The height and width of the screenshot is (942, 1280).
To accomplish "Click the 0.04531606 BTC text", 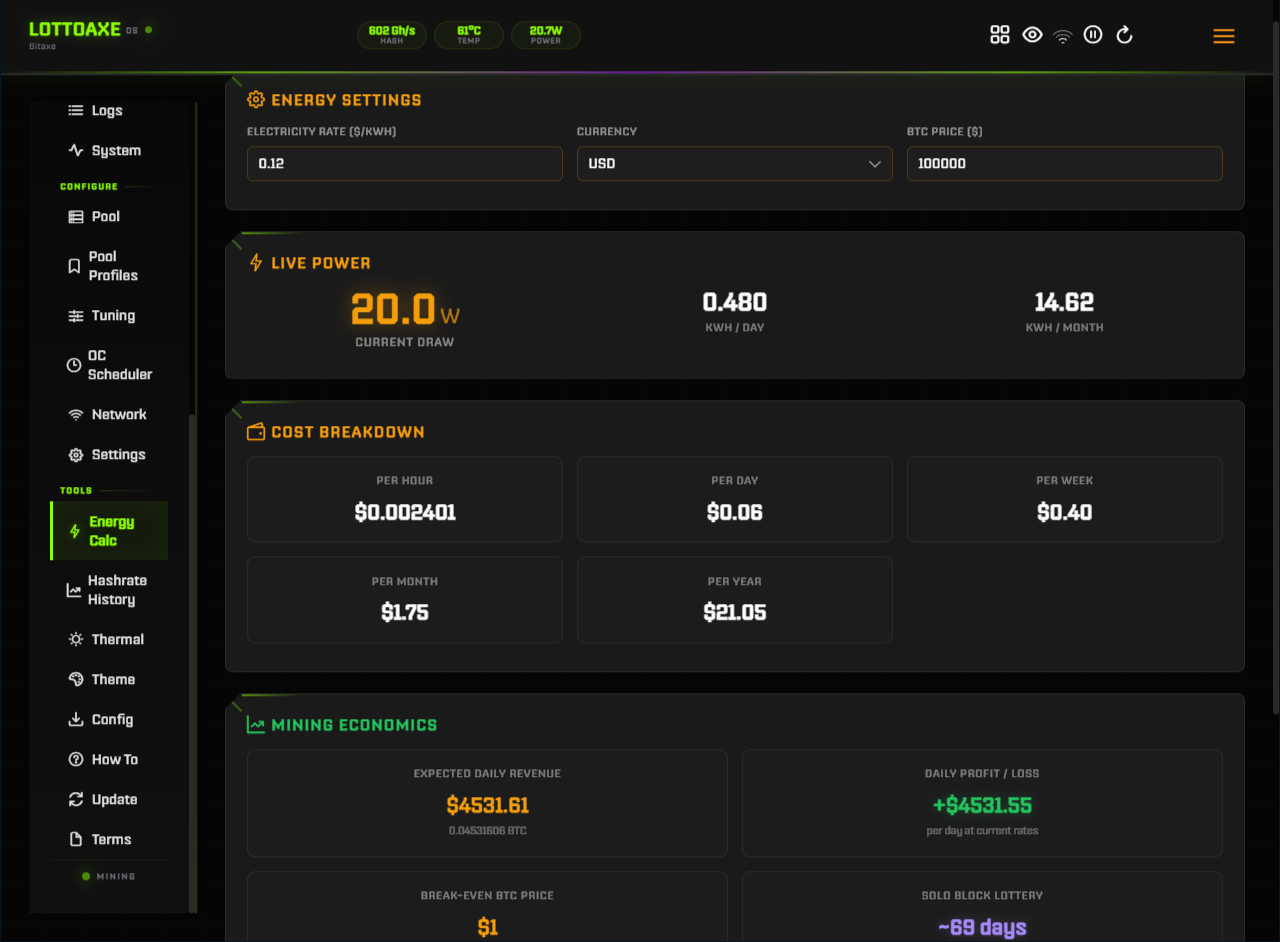I will [487, 831].
